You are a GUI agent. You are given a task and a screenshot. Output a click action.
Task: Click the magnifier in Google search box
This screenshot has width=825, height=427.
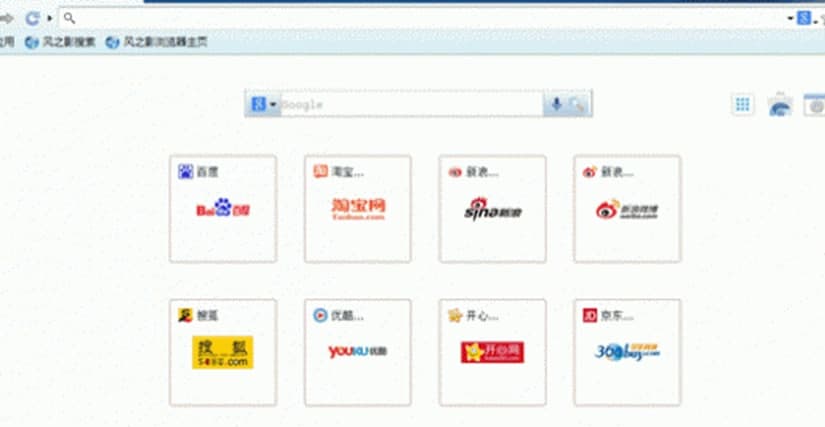click(577, 104)
